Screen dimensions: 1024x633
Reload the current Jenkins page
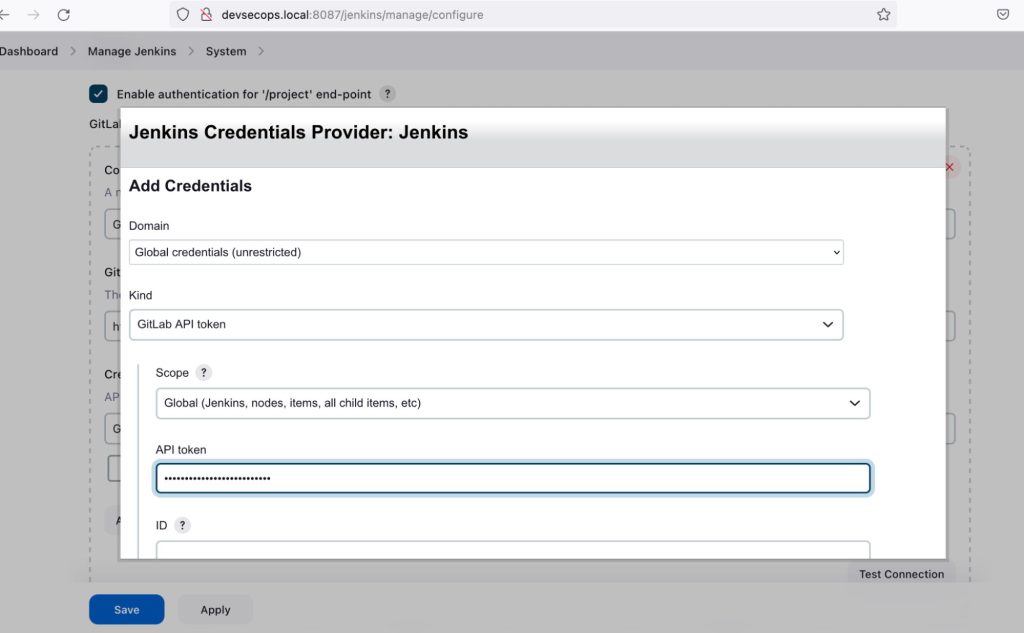[64, 14]
